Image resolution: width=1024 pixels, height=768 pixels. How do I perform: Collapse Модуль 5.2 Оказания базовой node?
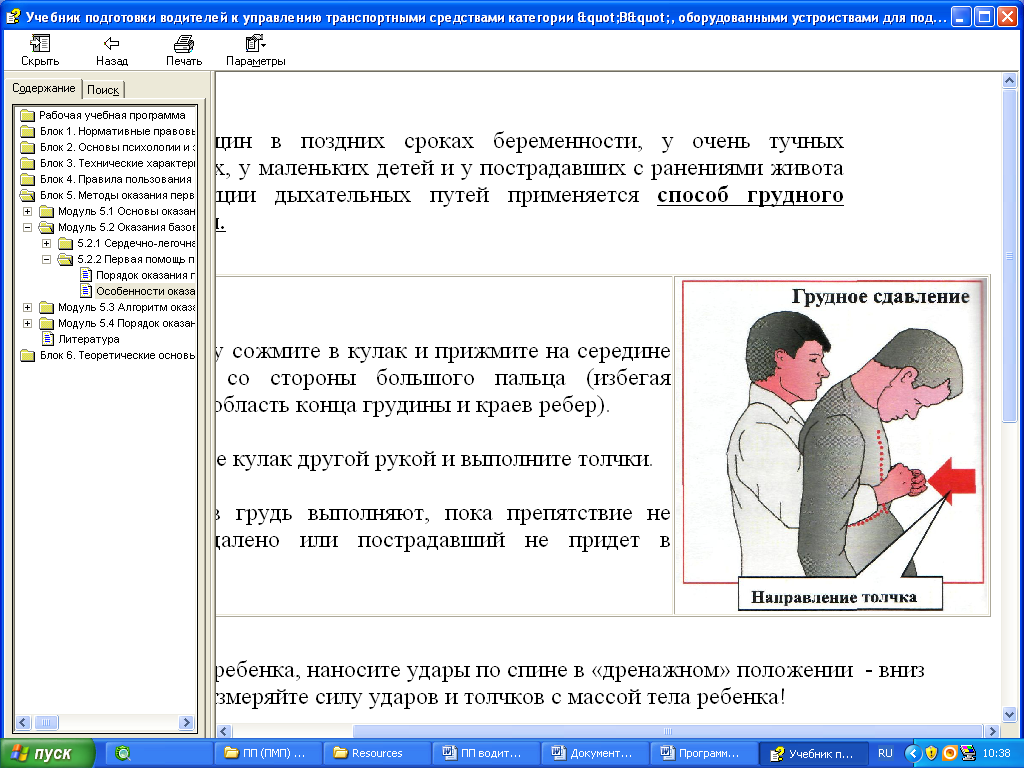tap(27, 227)
